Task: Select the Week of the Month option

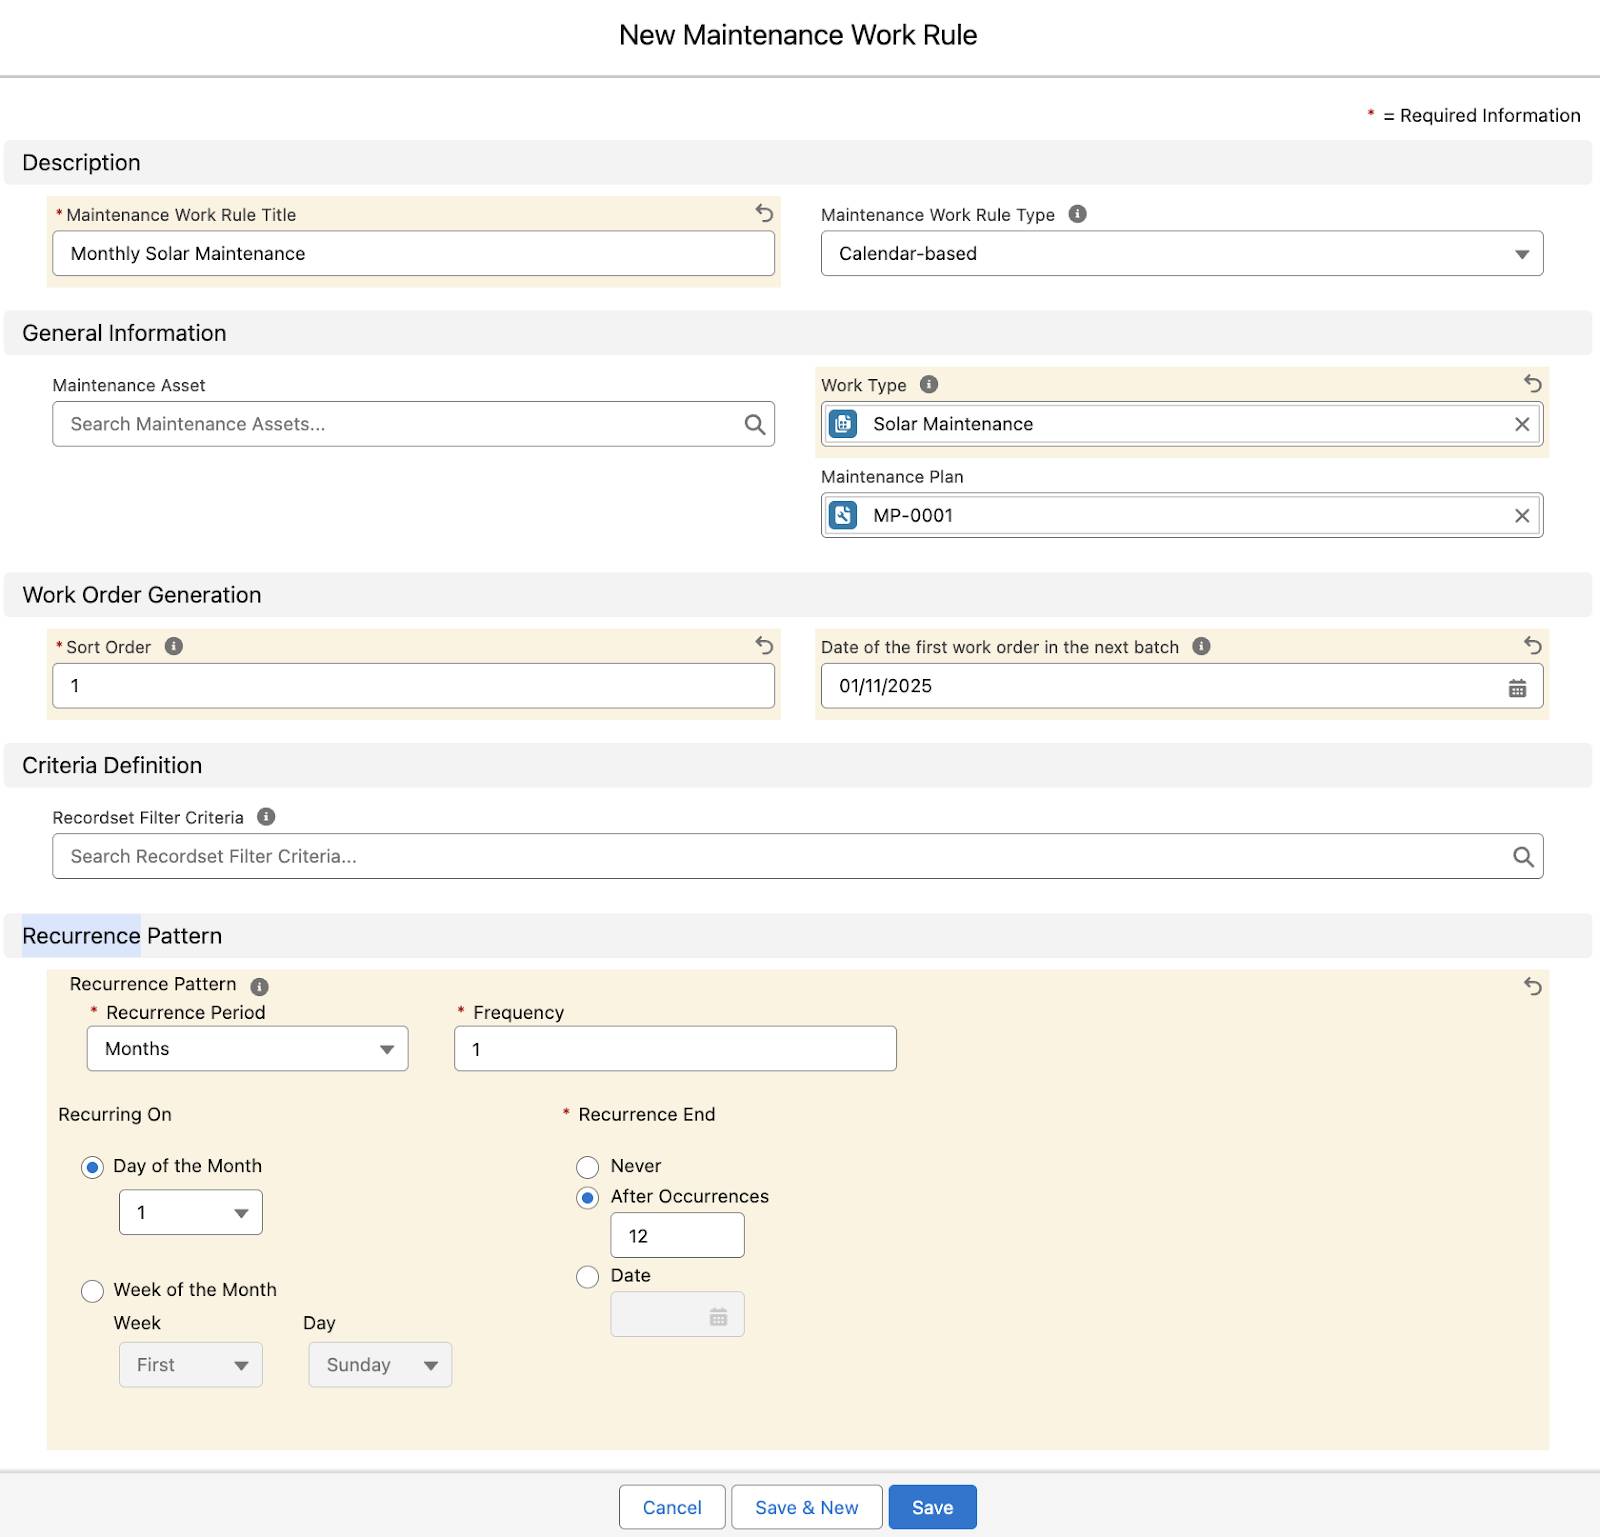Action: click(92, 1291)
